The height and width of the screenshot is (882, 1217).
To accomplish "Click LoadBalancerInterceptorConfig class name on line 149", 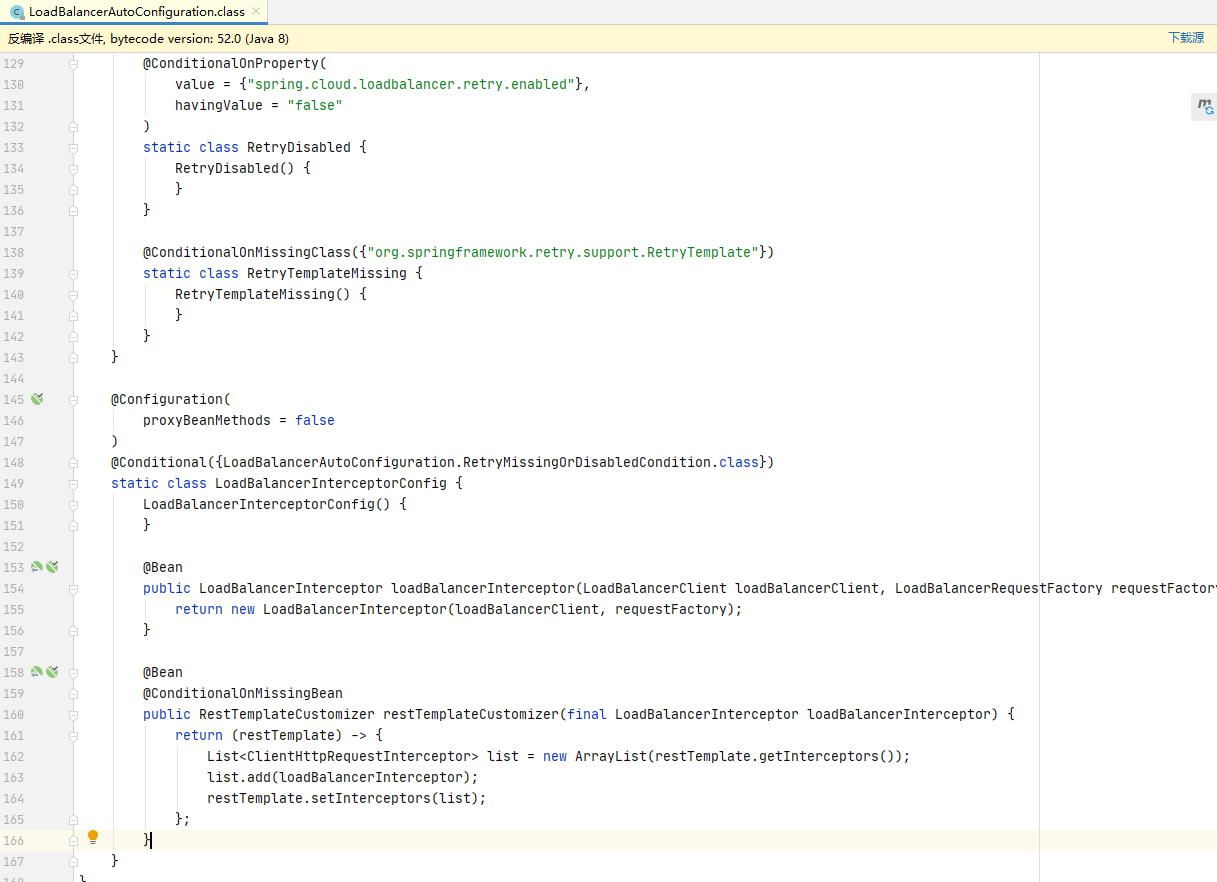I will (x=331, y=483).
